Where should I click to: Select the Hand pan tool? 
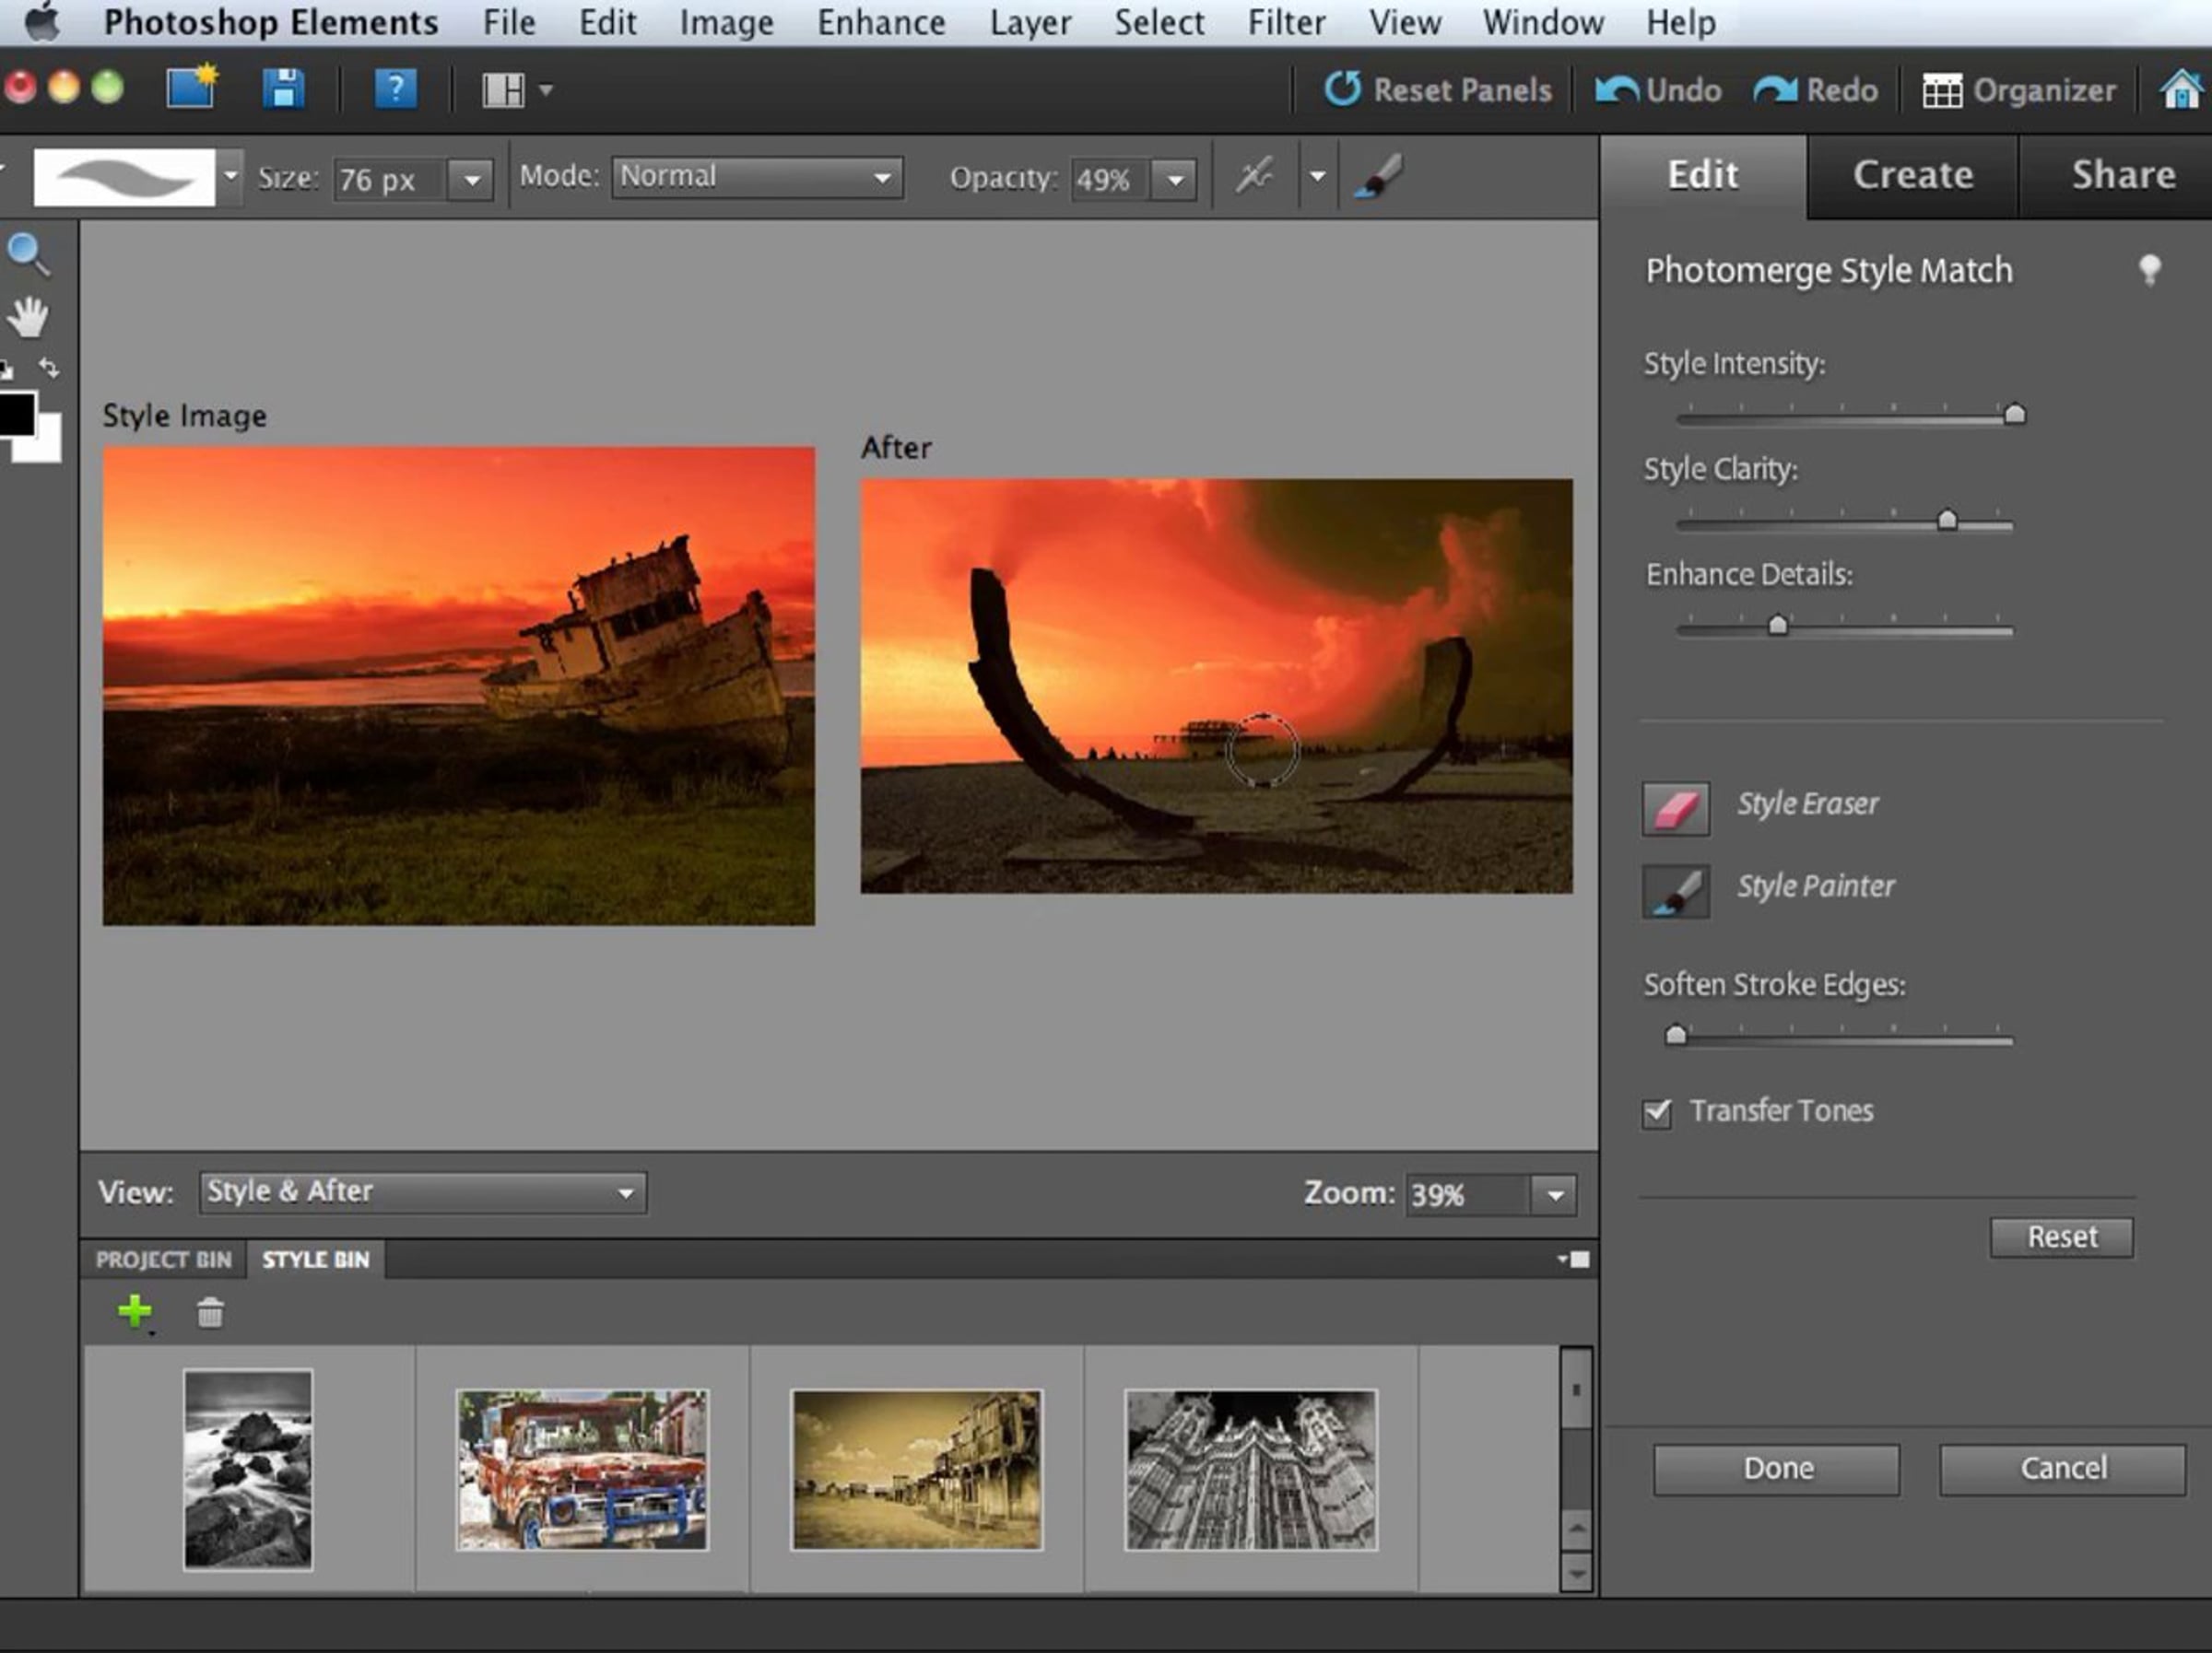28,318
